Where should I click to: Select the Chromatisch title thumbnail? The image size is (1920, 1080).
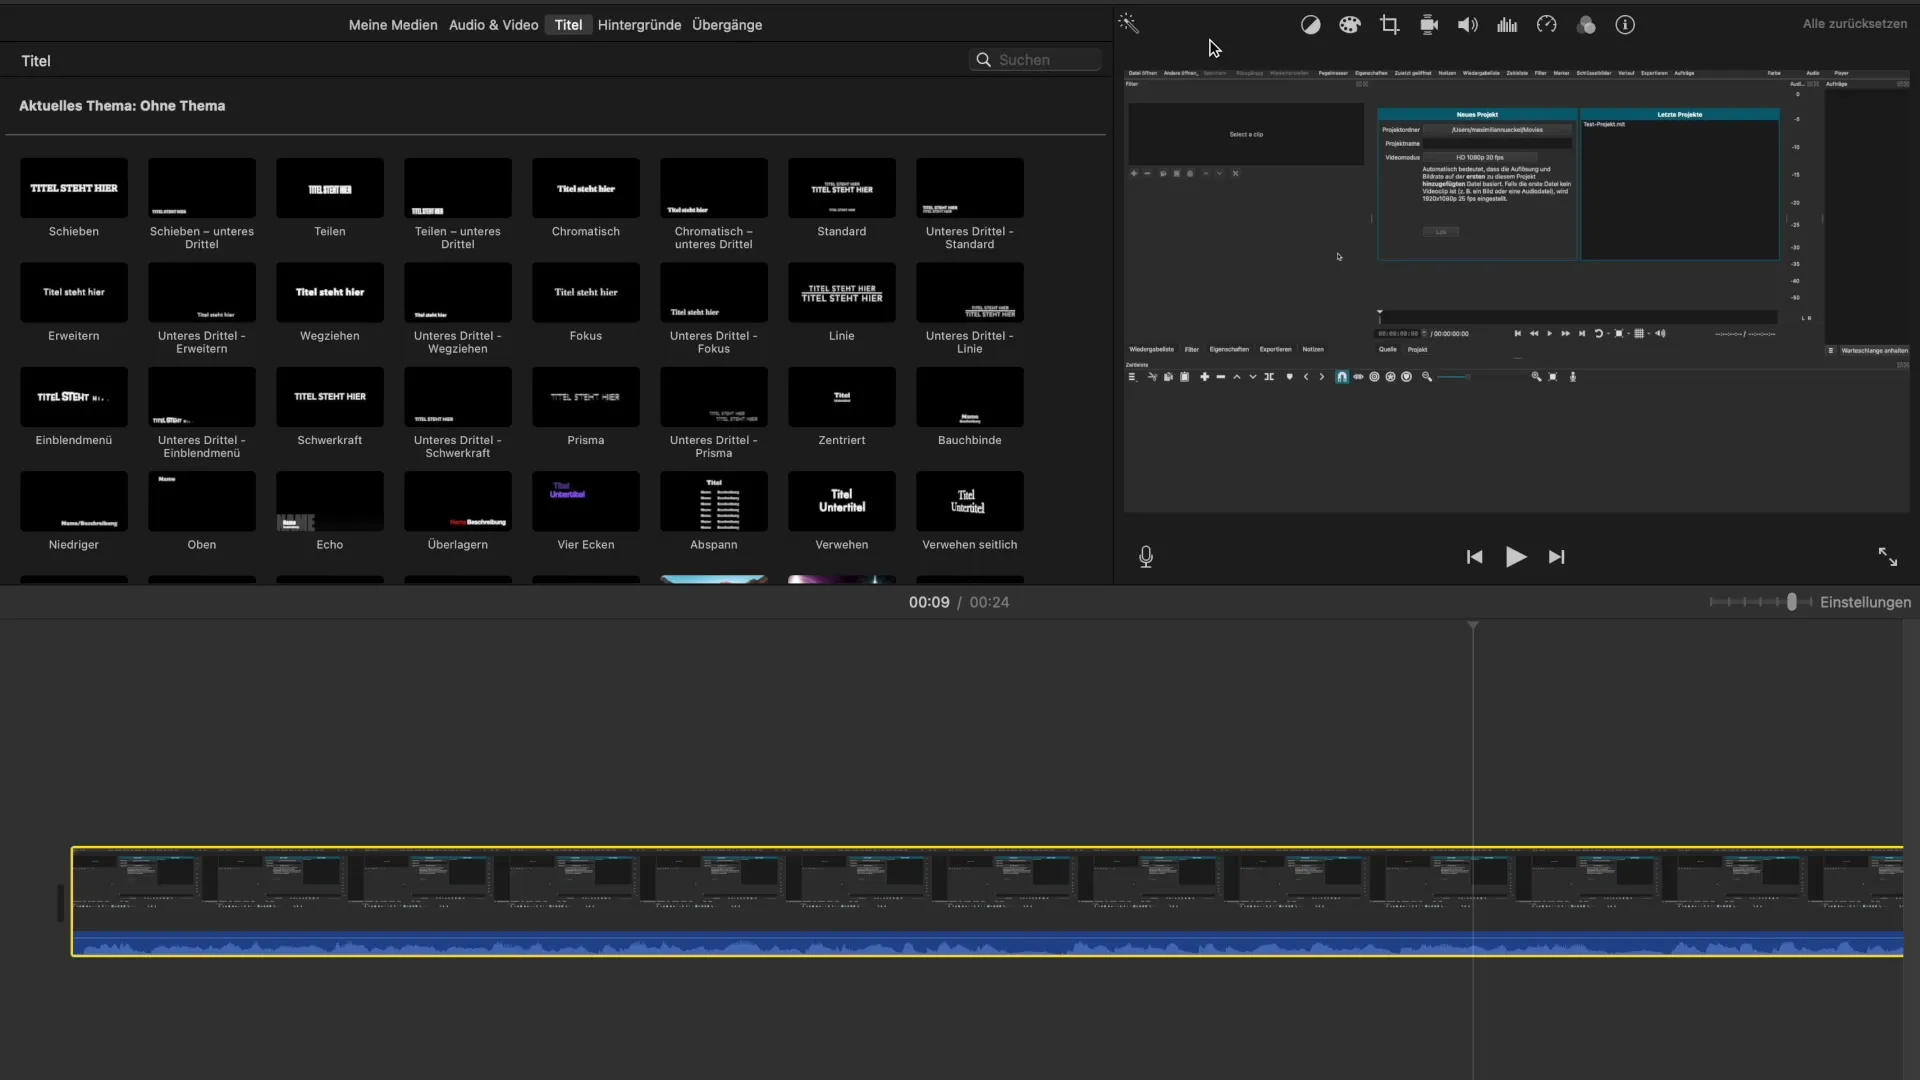[x=586, y=188]
